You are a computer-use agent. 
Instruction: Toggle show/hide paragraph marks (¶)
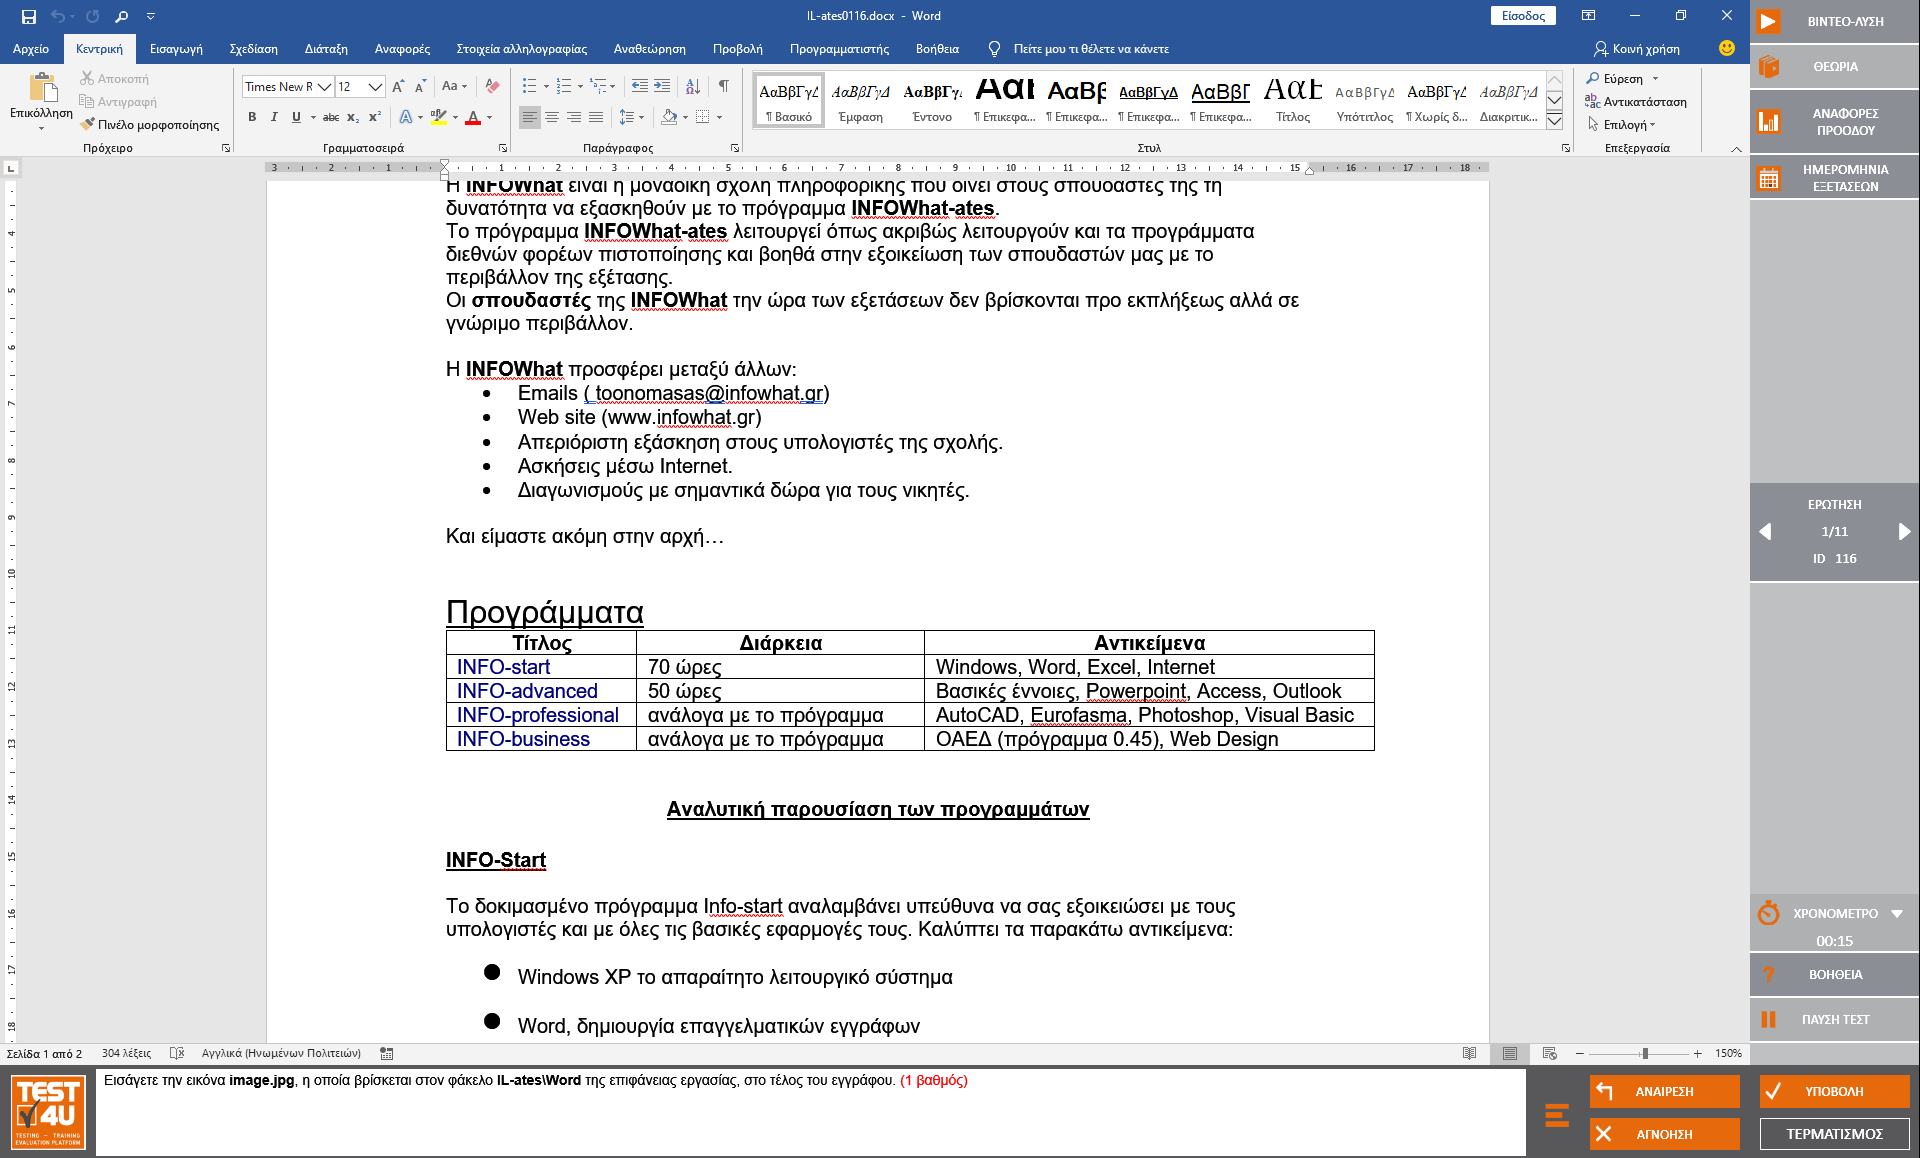click(x=723, y=87)
